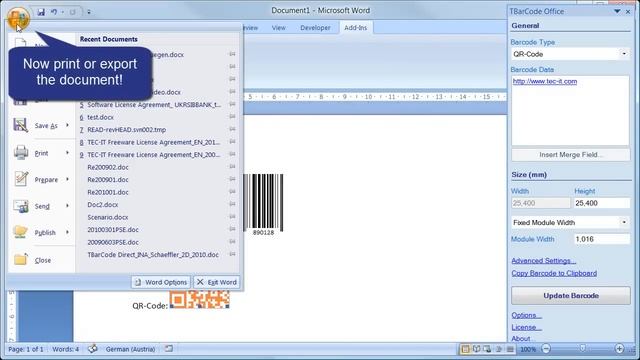Open the Customize Quick Access Toolbar arrow
This screenshot has width=640, height=360.
click(89, 12)
